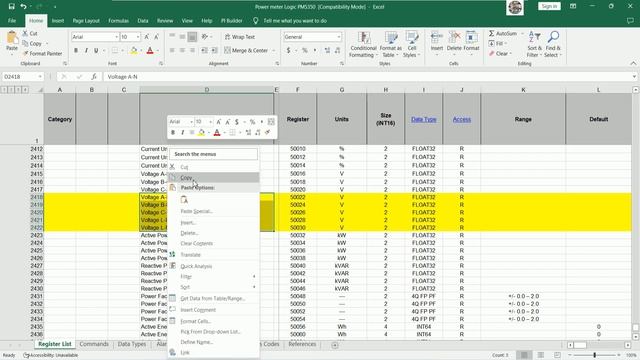Image resolution: width=640 pixels, height=360 pixels.
Task: Click the Sign in button
Action: (x=549, y=6)
